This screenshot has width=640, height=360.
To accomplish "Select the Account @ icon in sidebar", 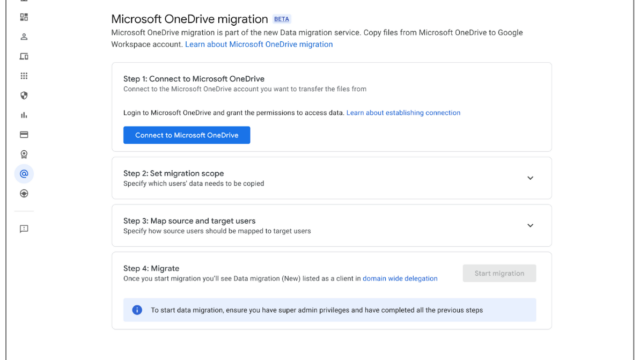I will [x=24, y=174].
